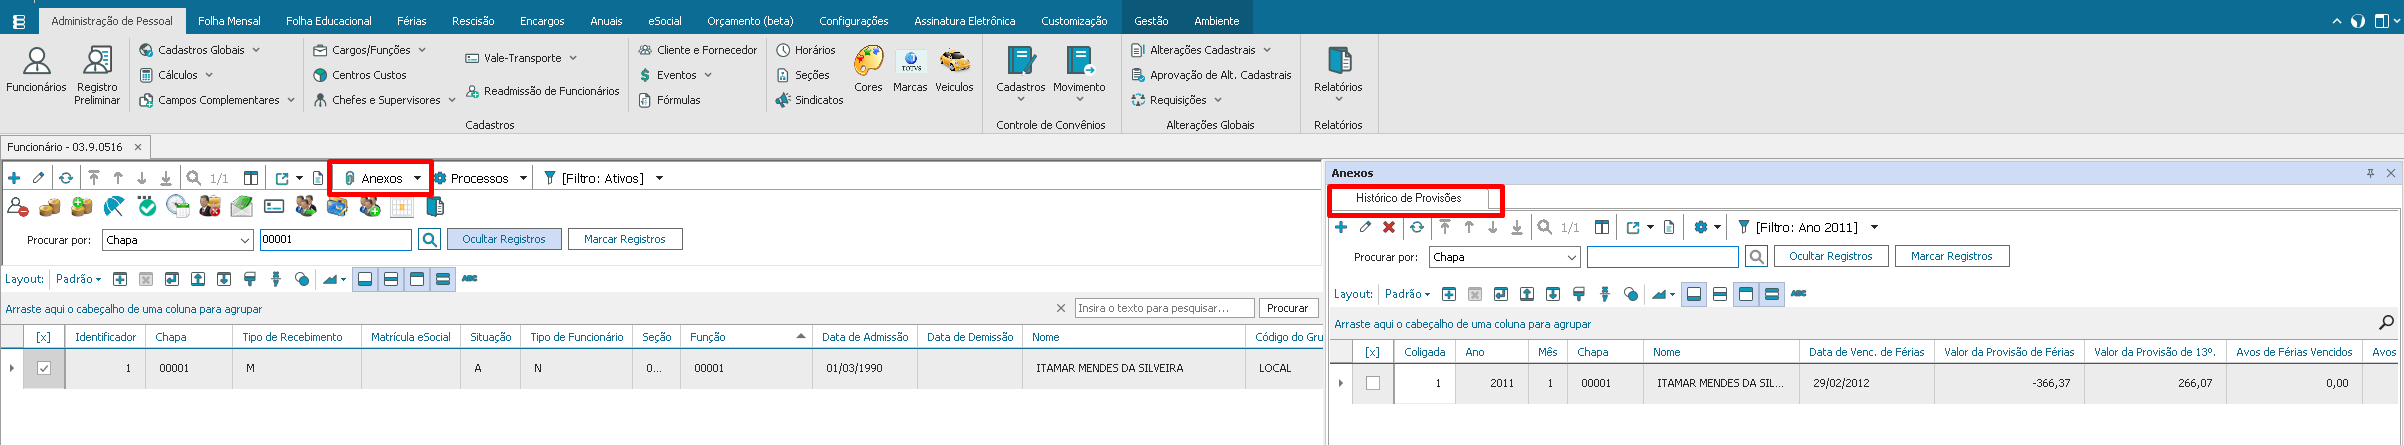Image resolution: width=2404 pixels, height=445 pixels.
Task: Toggle the first highlighted panel-layout button in the Funcionário layout bar
Action: [x=365, y=279]
